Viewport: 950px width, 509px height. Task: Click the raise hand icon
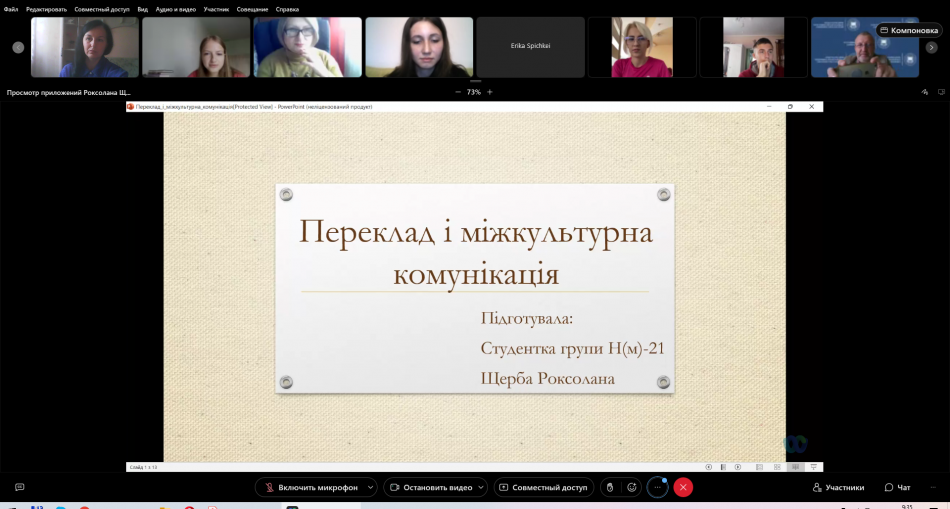[x=609, y=487]
